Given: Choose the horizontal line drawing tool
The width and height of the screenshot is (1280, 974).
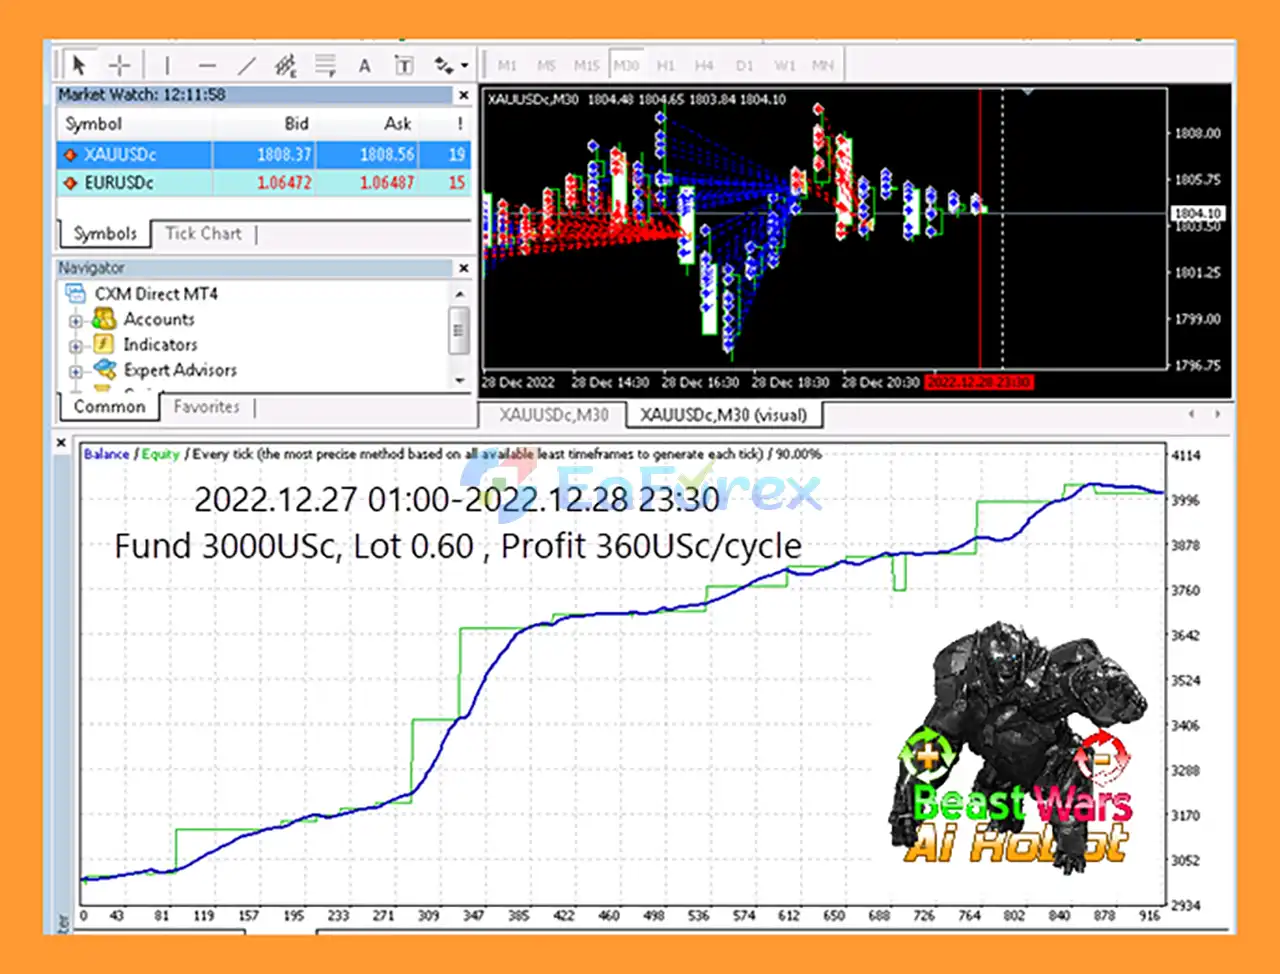Looking at the screenshot, I should tap(207, 66).
